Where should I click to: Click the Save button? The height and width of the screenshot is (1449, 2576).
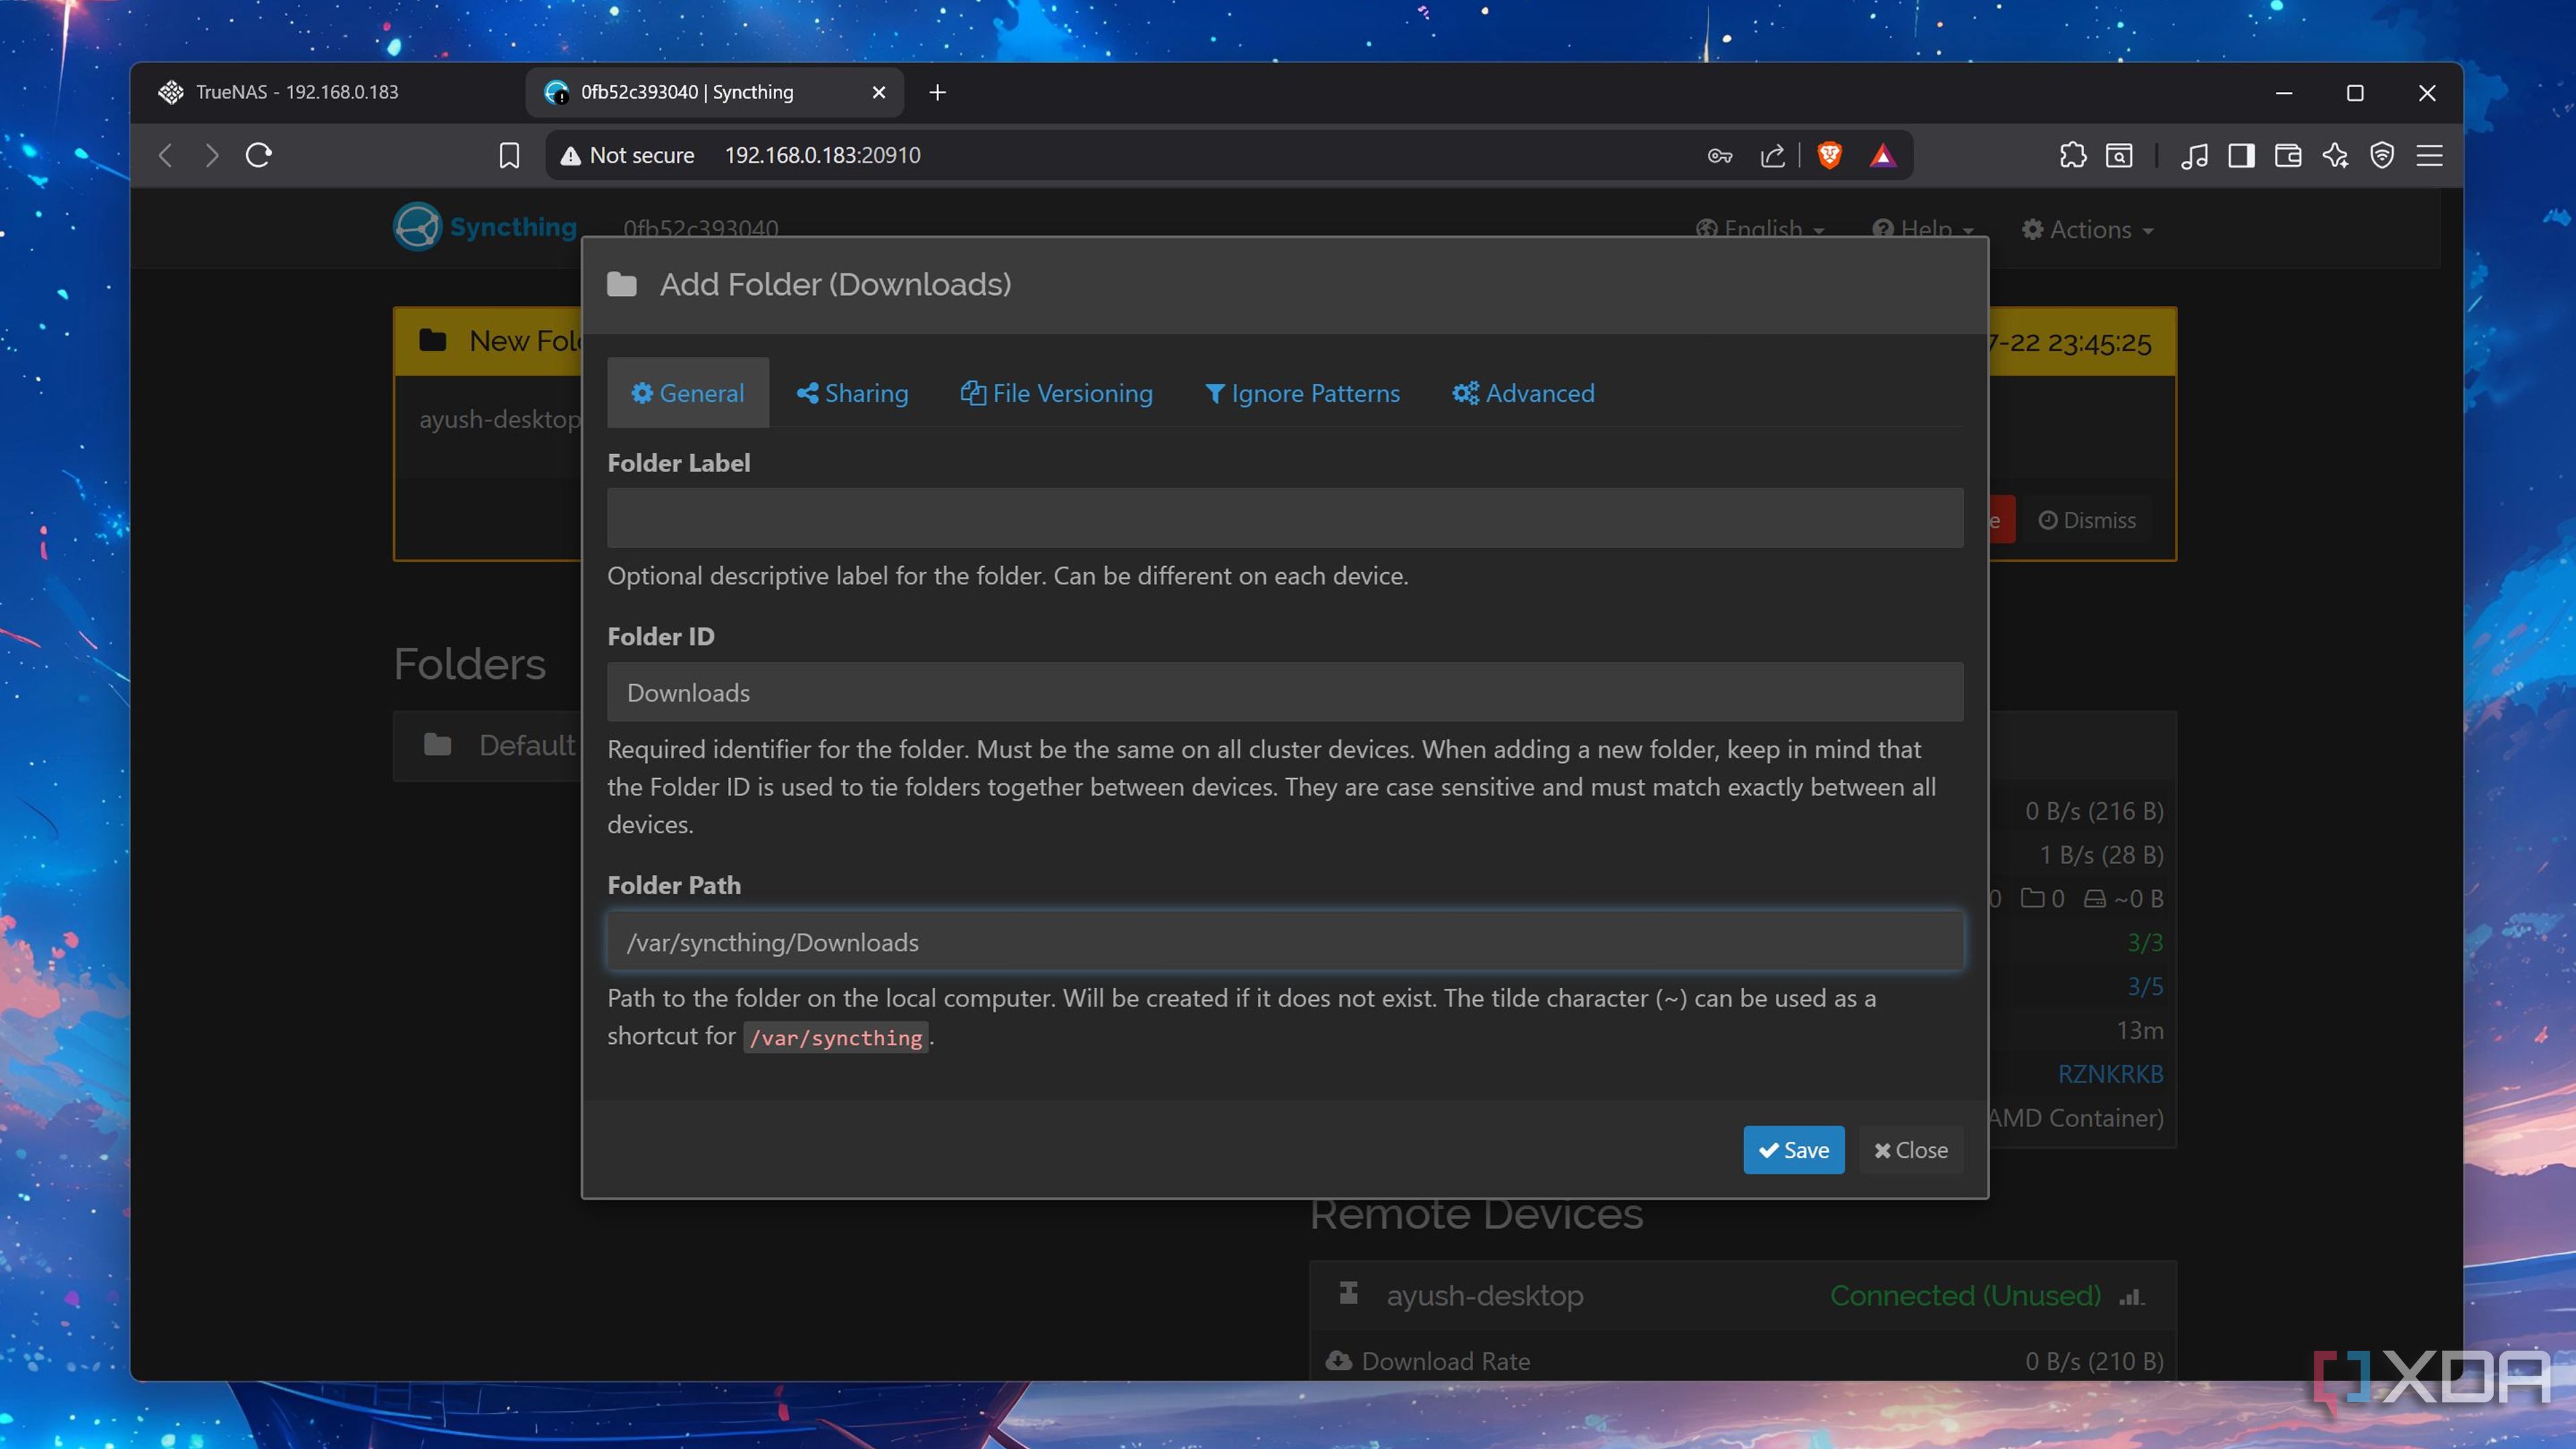1793,1150
